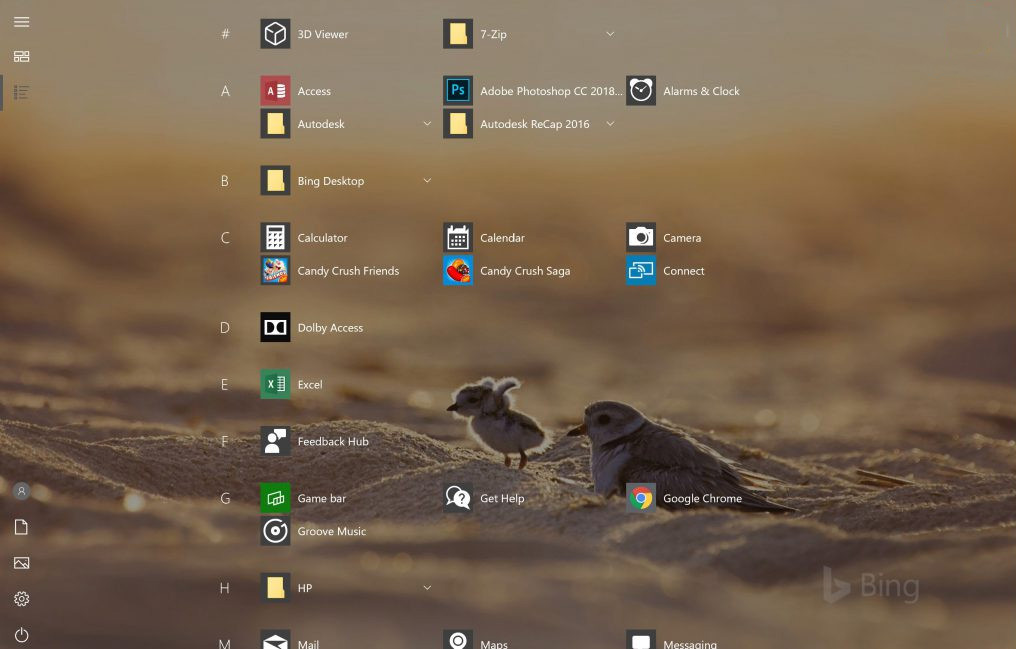Viewport: 1016px width, 649px height.
Task: Open Alarms & Clock icon
Action: tap(641, 91)
